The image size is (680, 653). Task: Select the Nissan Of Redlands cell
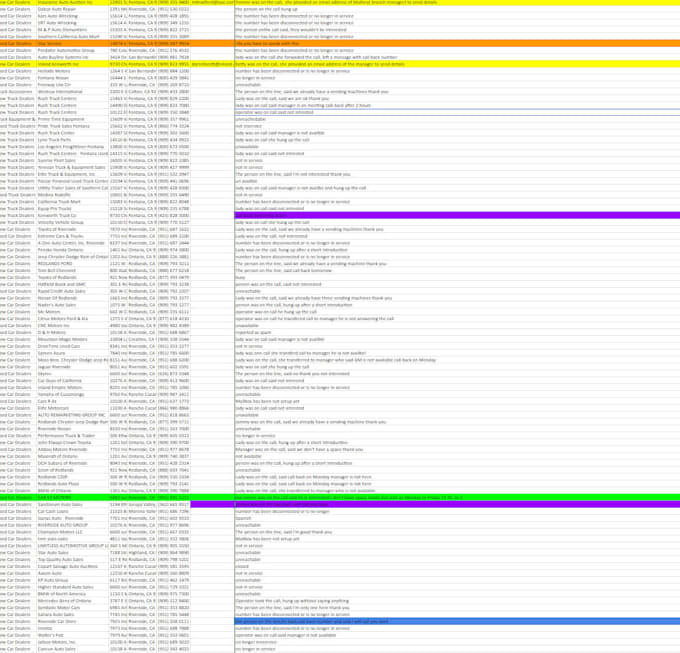pyautogui.click(x=72, y=298)
